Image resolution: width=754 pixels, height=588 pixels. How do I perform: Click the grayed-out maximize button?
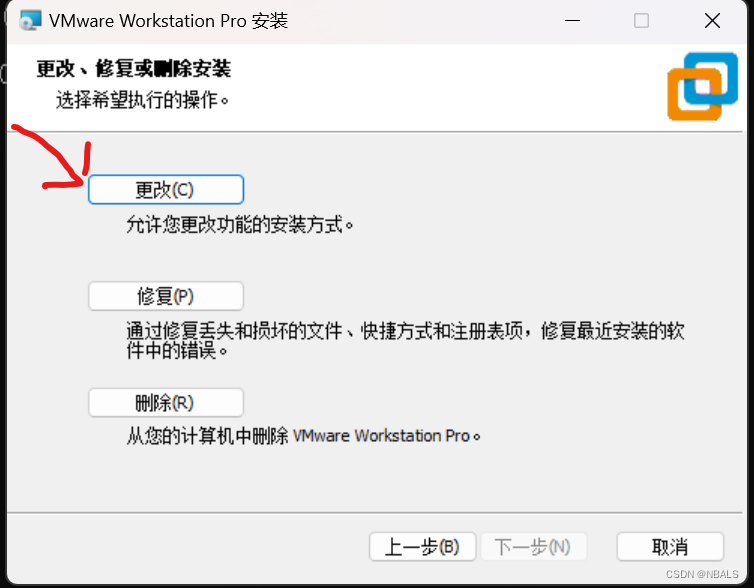(x=641, y=21)
